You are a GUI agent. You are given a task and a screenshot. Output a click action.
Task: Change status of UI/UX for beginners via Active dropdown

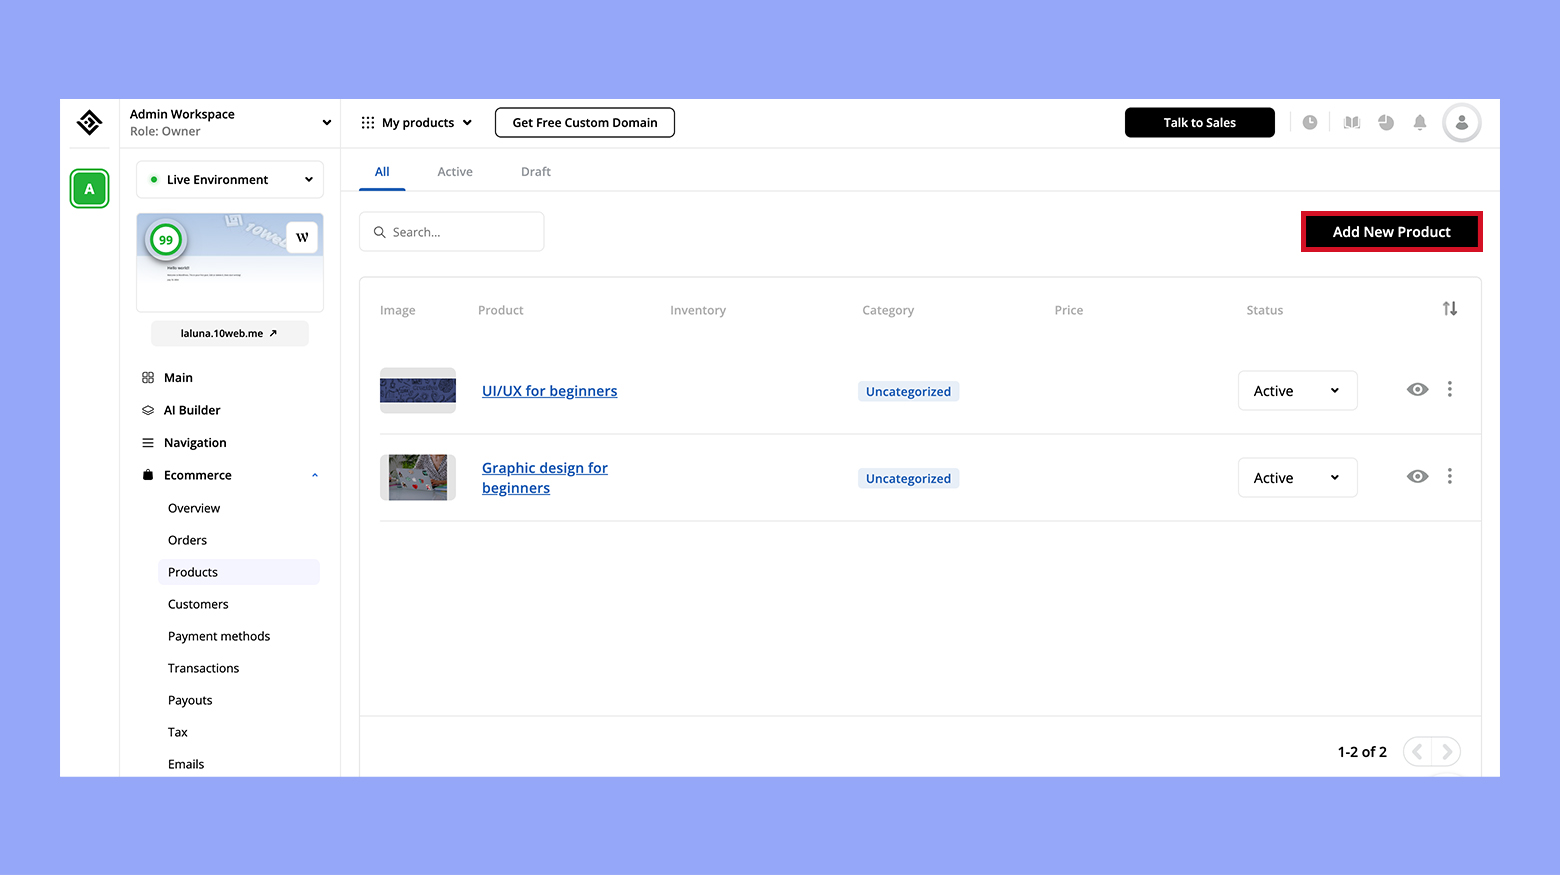pyautogui.click(x=1297, y=390)
